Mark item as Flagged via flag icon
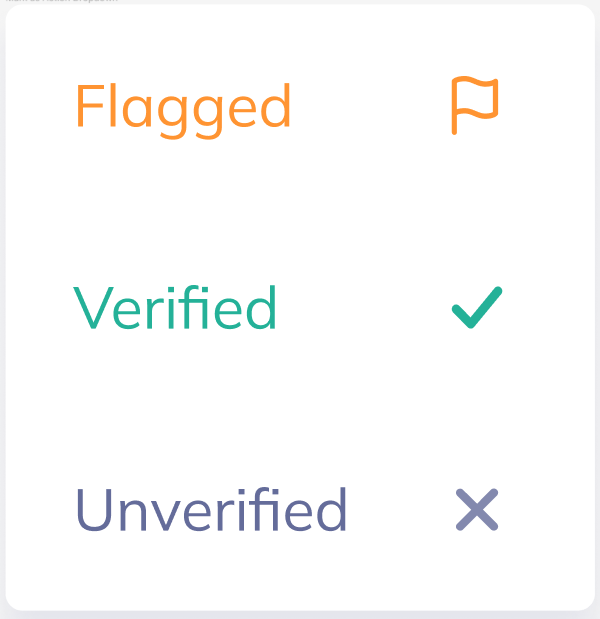This screenshot has height=619, width=600. tap(475, 105)
